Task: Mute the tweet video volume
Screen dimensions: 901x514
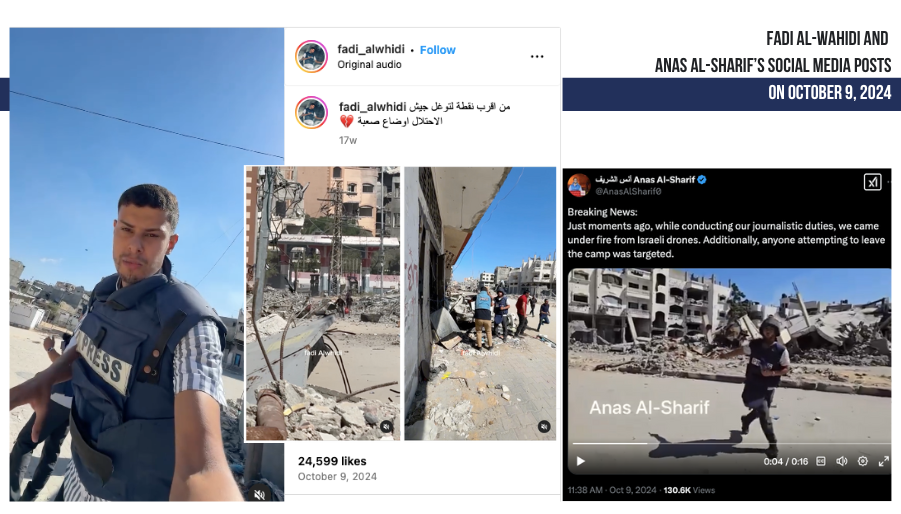Action: (x=842, y=461)
